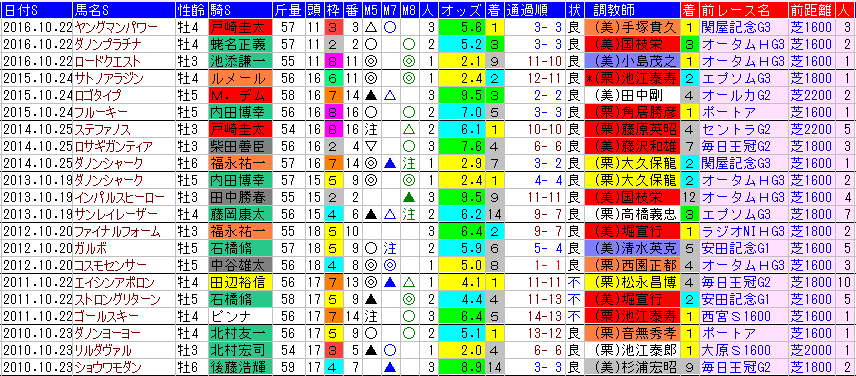Click trainer cell (栗)藤原英昭
Image resolution: width=856 pixels, height=376 pixels.
tap(632, 129)
